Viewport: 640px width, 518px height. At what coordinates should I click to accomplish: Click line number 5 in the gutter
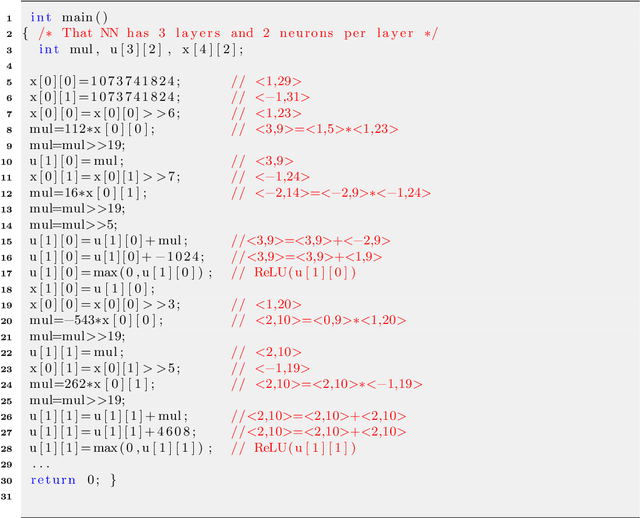[9, 81]
